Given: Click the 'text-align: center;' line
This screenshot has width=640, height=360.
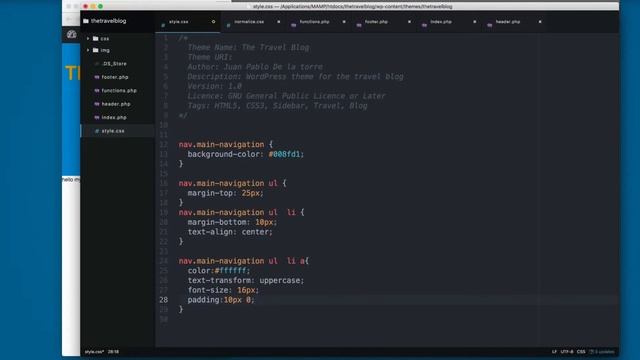Looking at the screenshot, I should point(230,232).
